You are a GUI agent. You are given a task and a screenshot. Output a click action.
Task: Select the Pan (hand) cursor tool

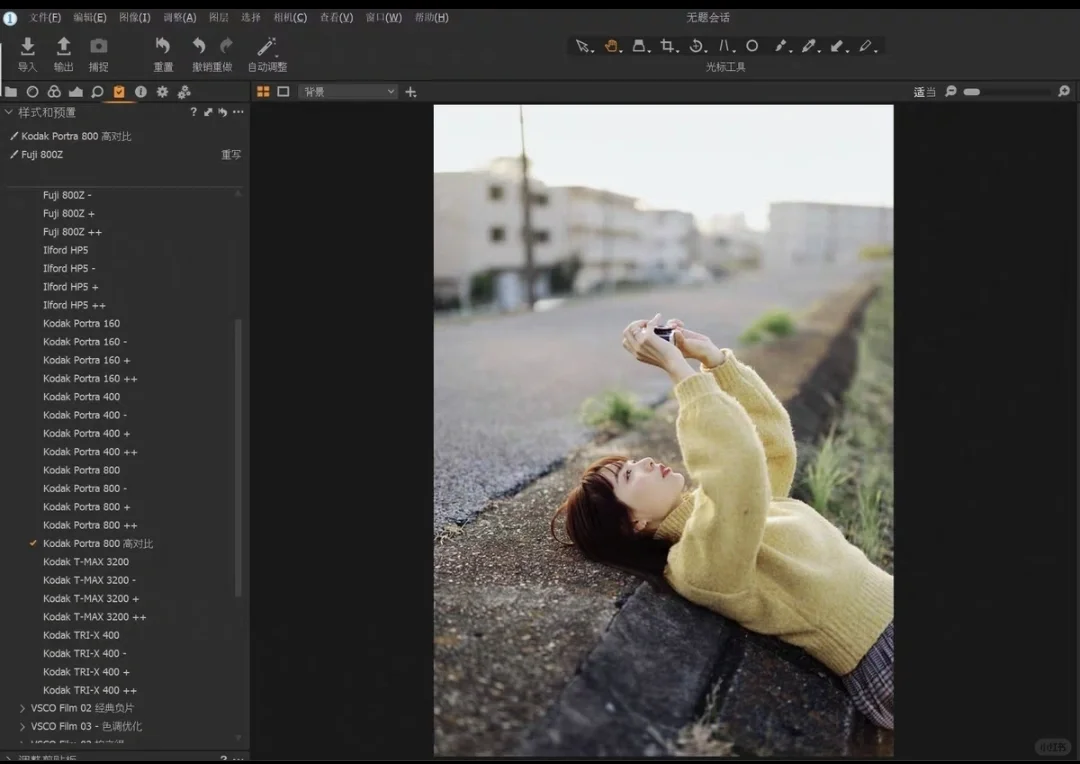tap(610, 45)
